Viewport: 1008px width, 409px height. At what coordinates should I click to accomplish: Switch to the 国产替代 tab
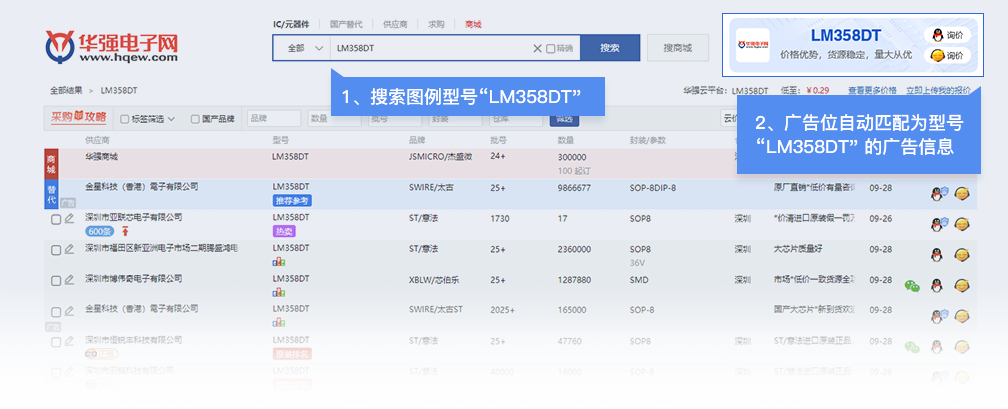tap(346, 23)
